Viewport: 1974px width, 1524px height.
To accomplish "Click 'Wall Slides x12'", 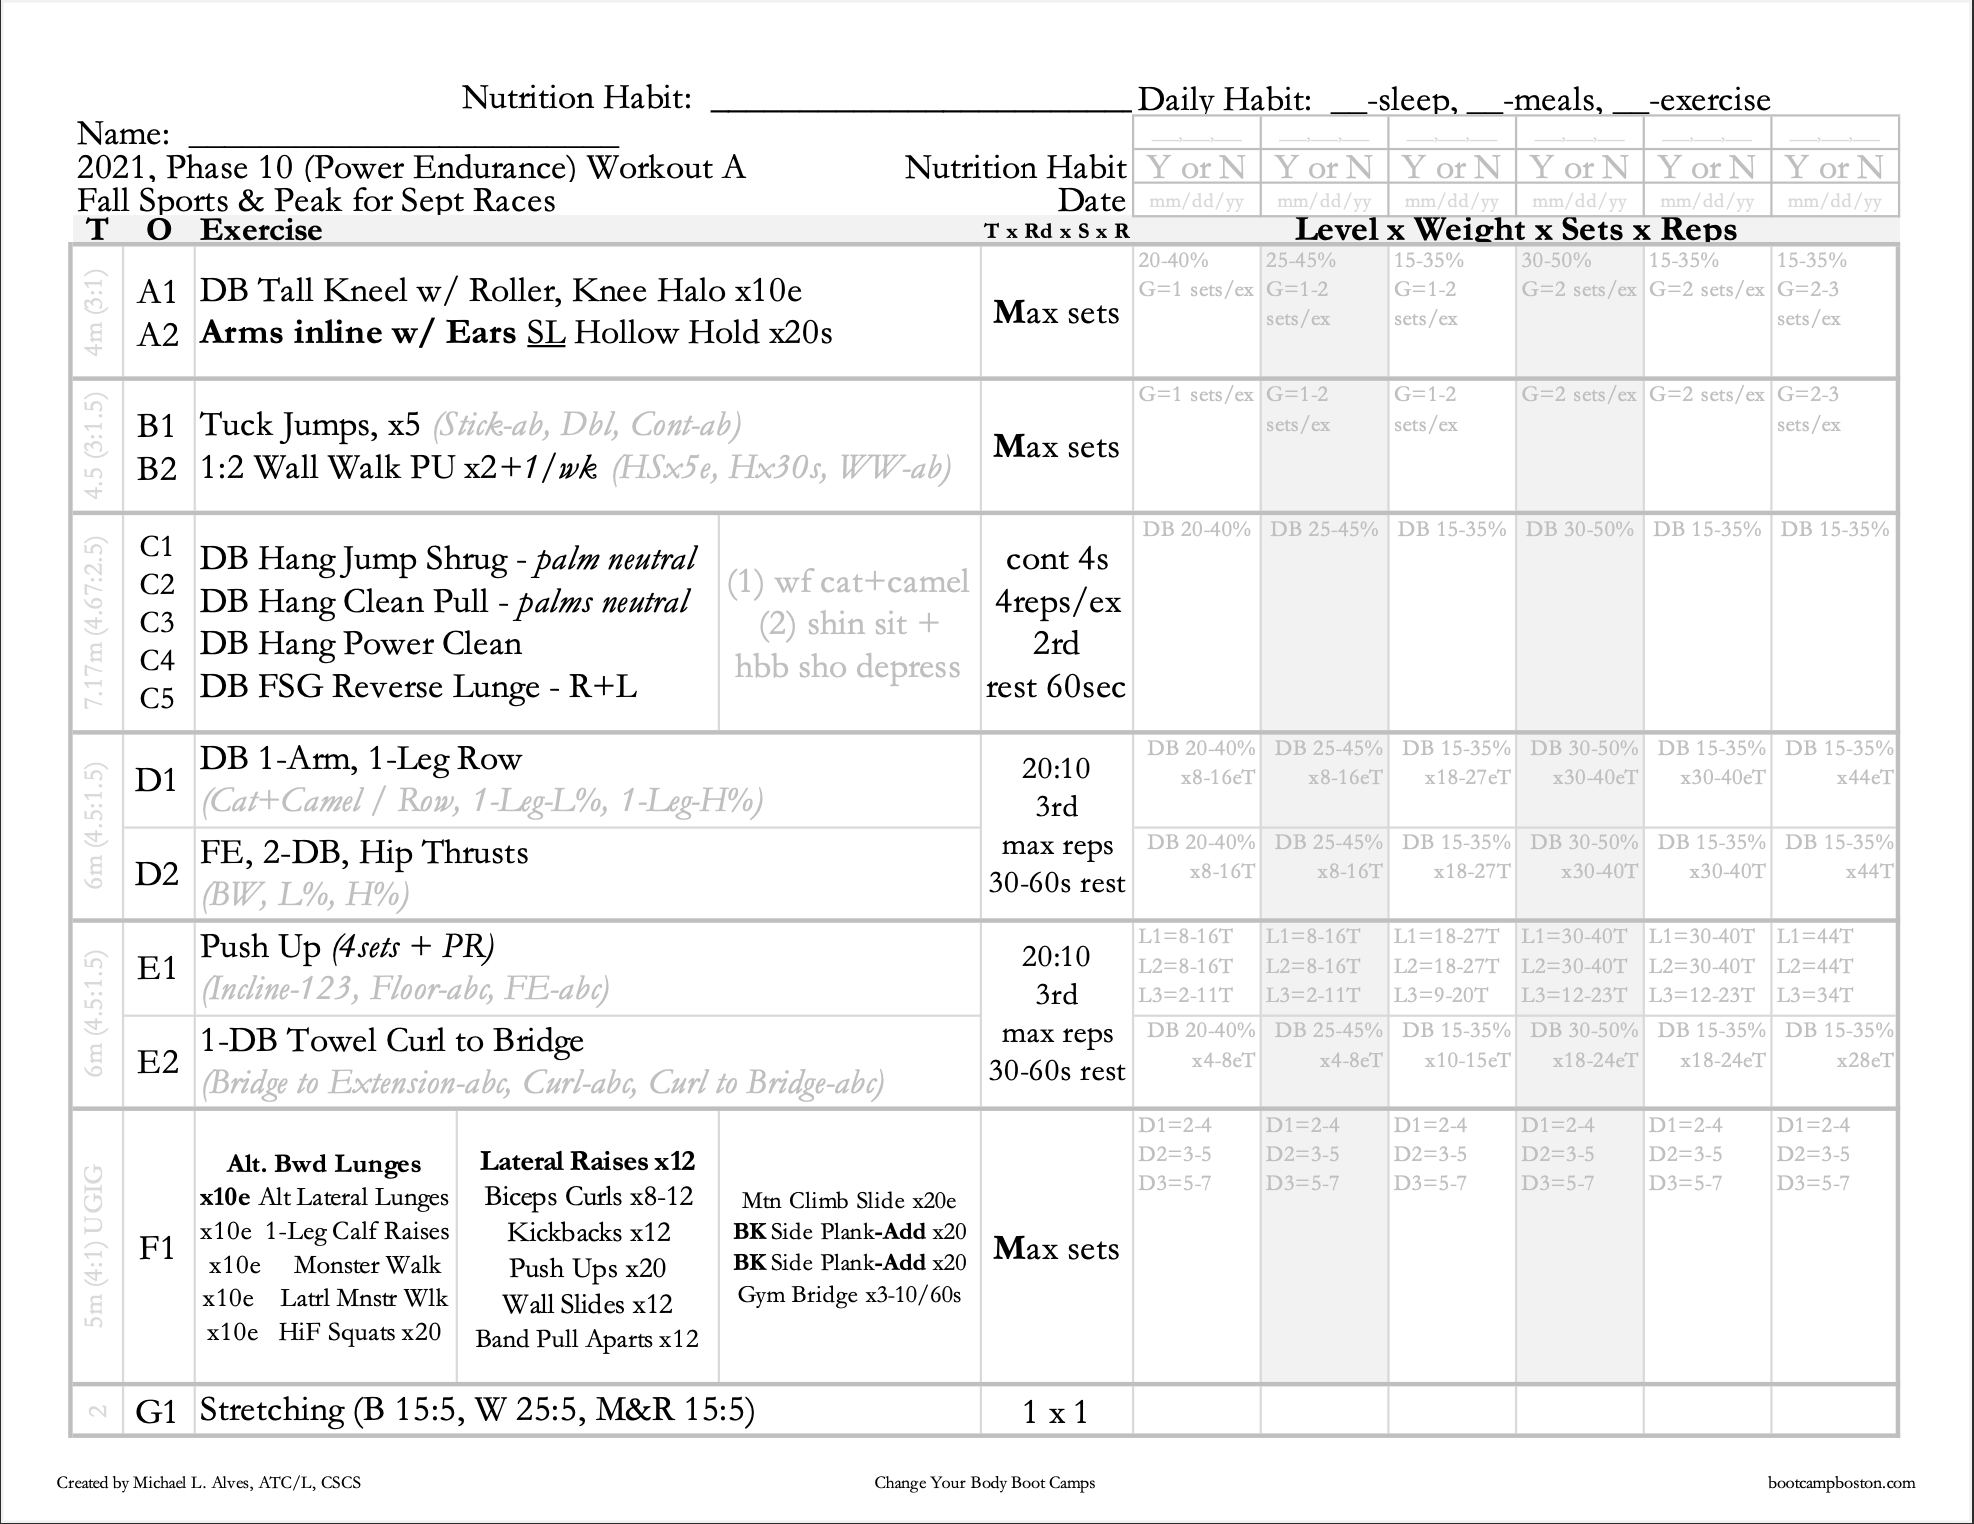I will 587,1304.
